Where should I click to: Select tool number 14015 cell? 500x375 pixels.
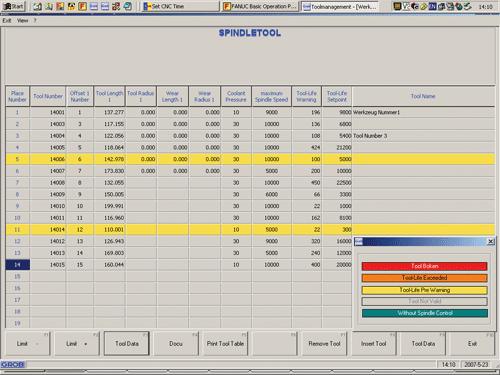[48, 265]
